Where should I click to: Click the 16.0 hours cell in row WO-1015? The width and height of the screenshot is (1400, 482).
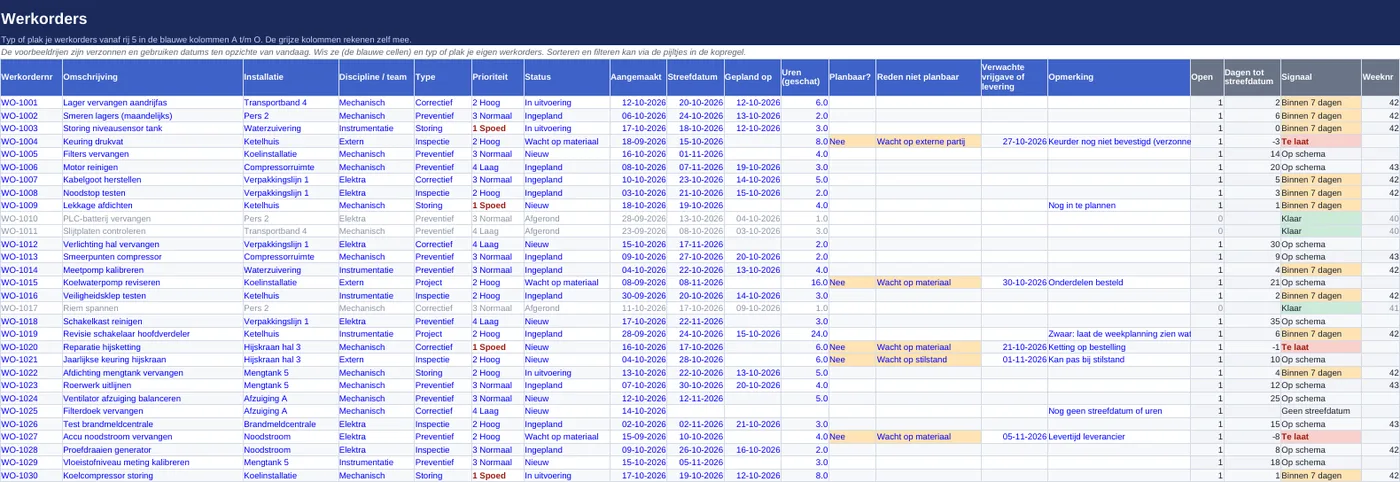(804, 283)
